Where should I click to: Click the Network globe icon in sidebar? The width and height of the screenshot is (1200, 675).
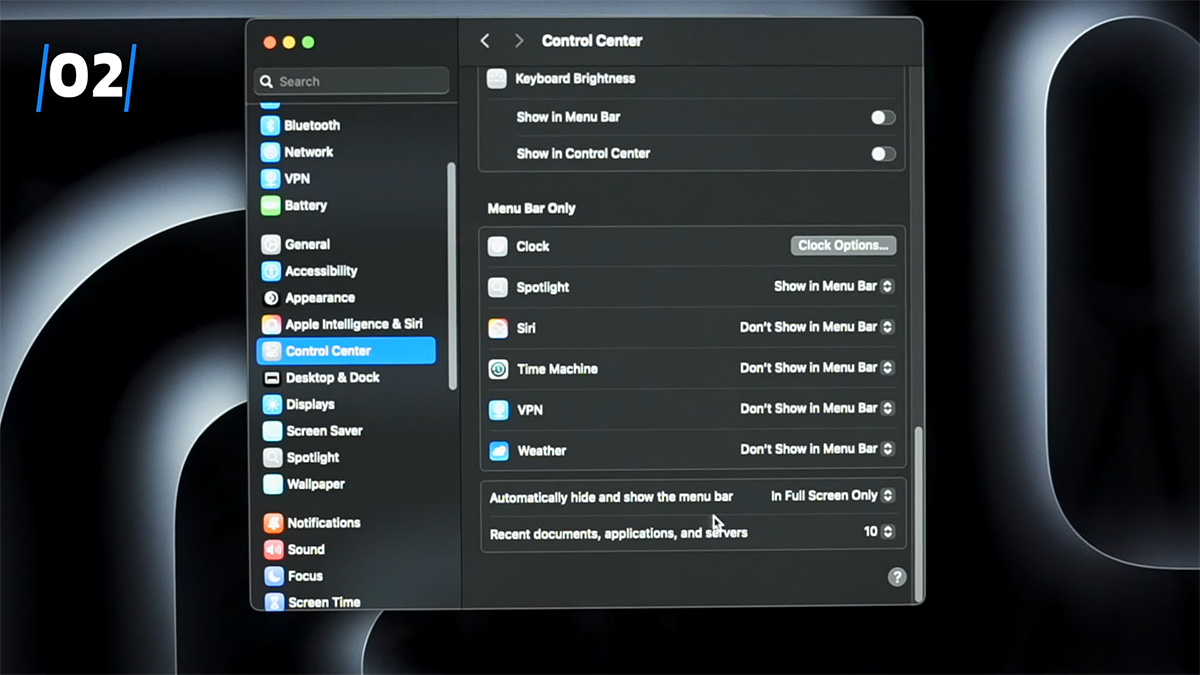[270, 152]
